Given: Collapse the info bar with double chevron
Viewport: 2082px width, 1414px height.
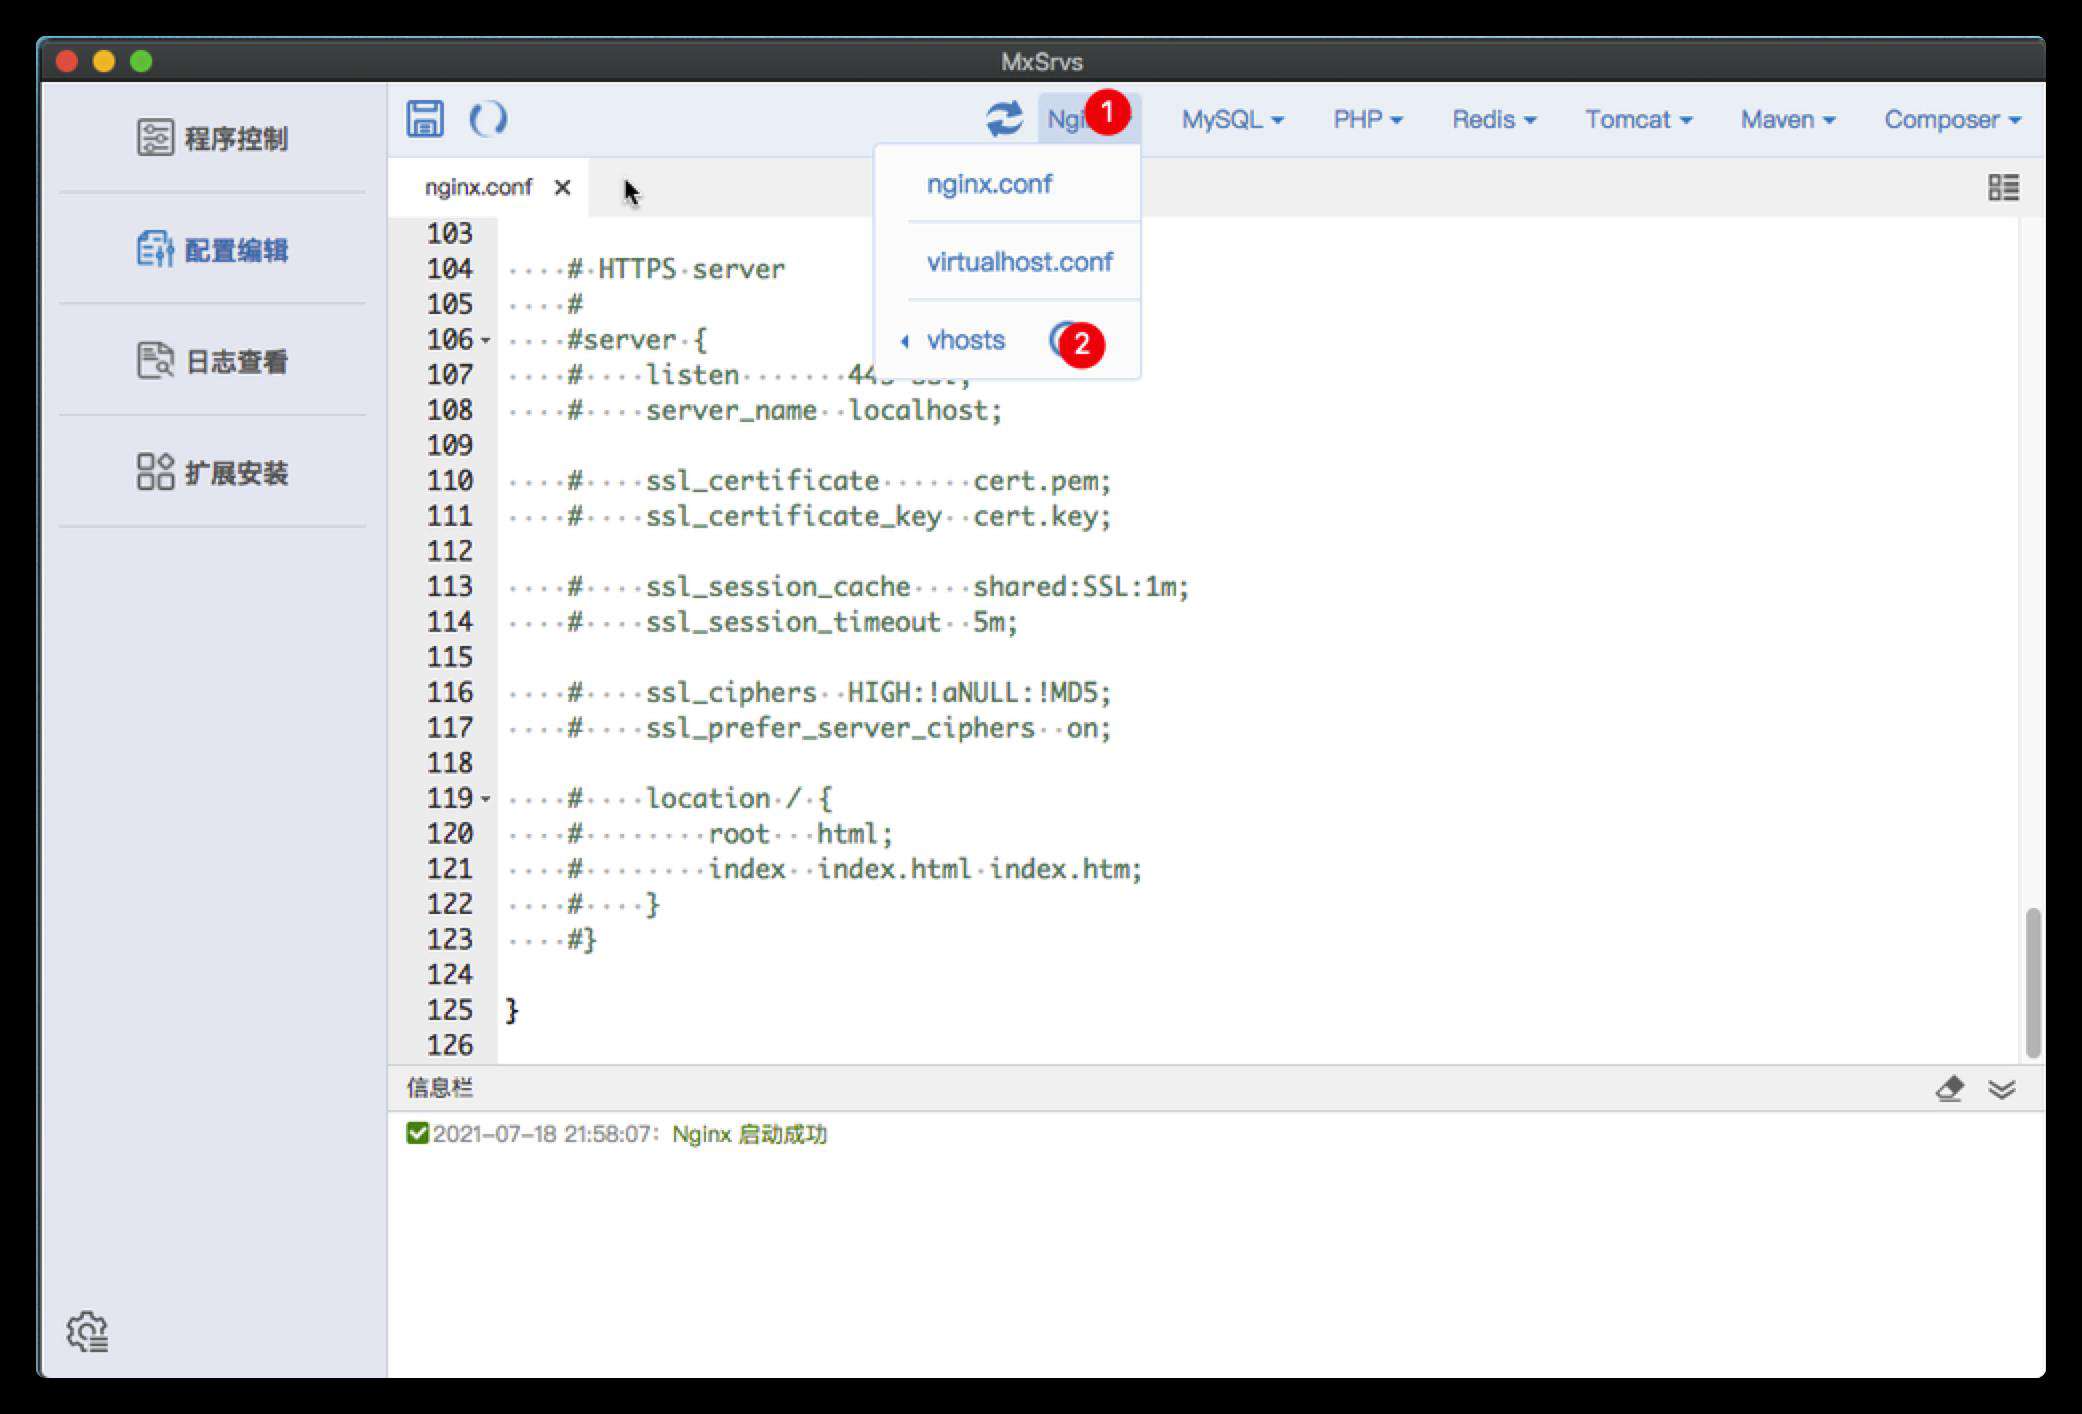Looking at the screenshot, I should [2002, 1088].
